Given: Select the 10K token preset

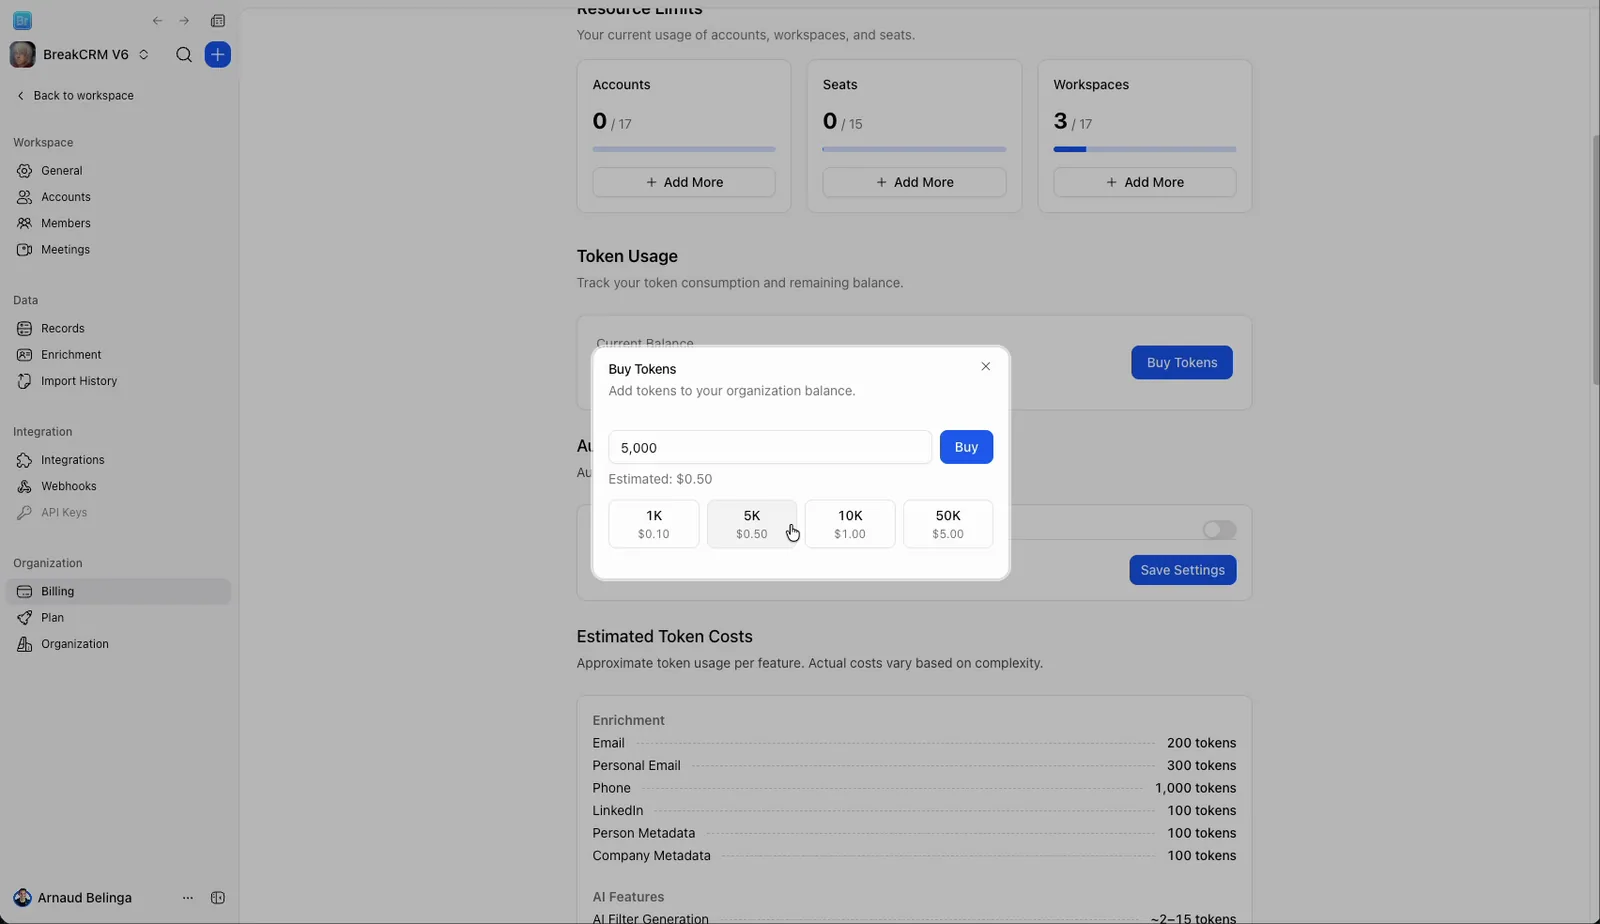Looking at the screenshot, I should [850, 524].
